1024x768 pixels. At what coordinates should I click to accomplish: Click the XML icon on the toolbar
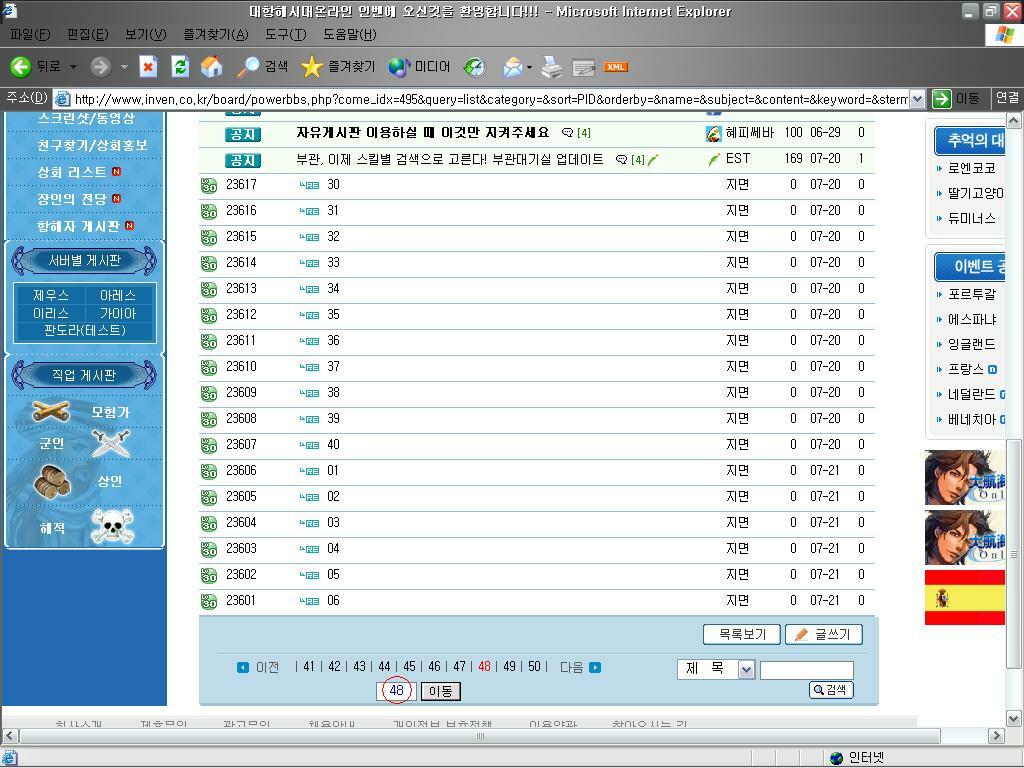click(x=617, y=66)
